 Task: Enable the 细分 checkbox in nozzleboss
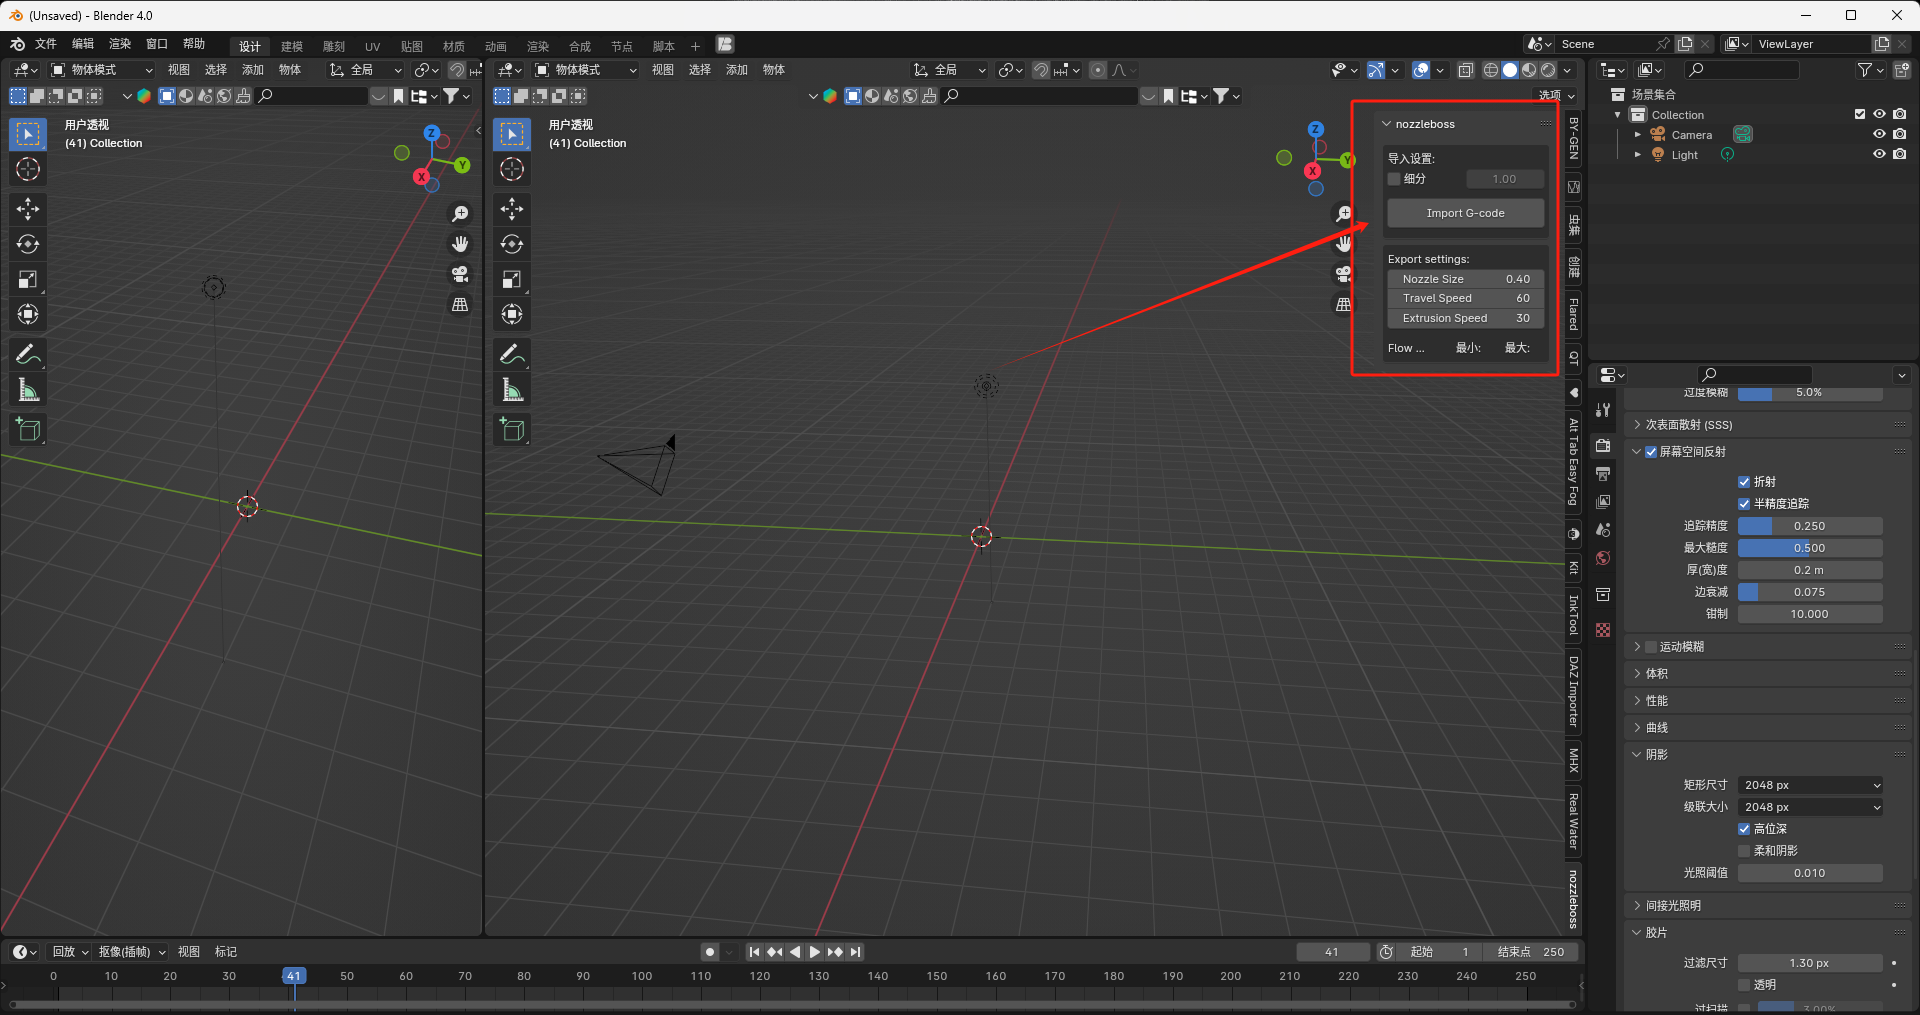click(x=1394, y=179)
